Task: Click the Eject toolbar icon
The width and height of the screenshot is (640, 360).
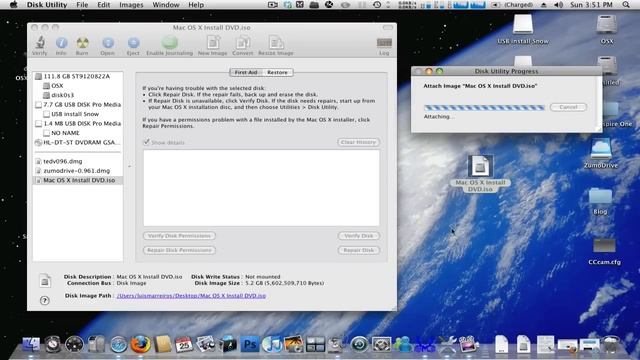Action: pos(133,45)
